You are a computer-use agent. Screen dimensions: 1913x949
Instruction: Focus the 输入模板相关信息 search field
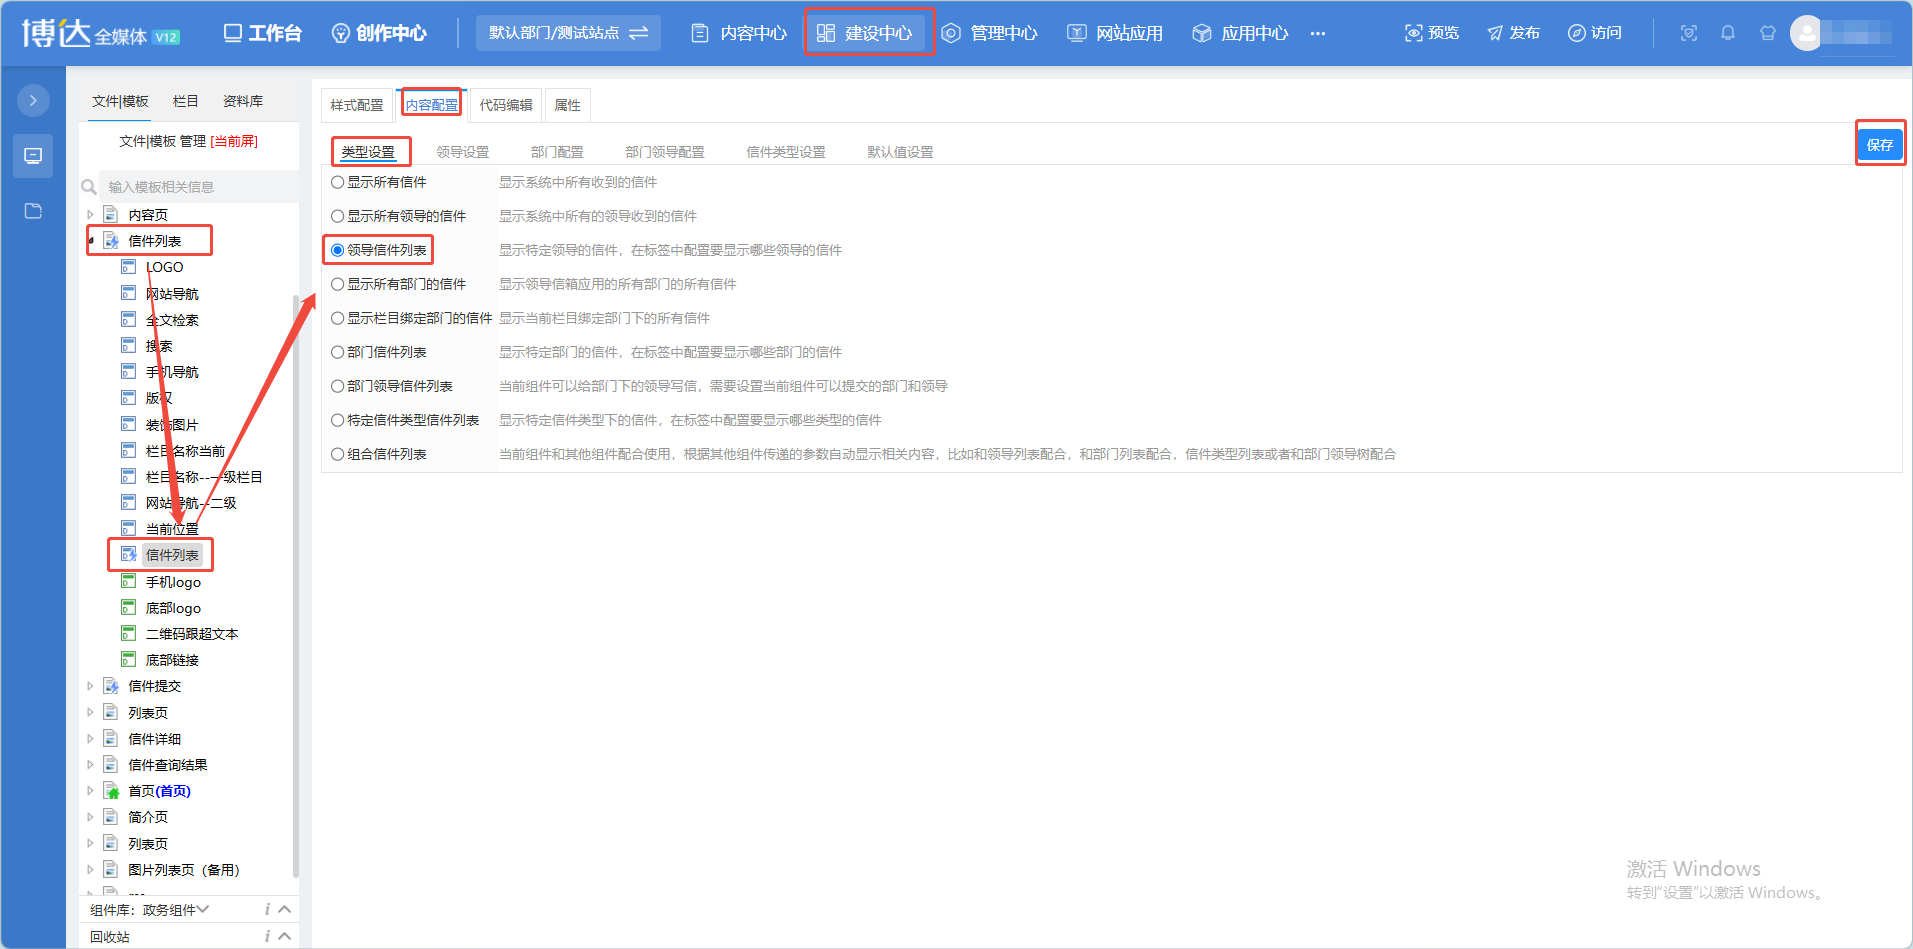click(x=198, y=187)
